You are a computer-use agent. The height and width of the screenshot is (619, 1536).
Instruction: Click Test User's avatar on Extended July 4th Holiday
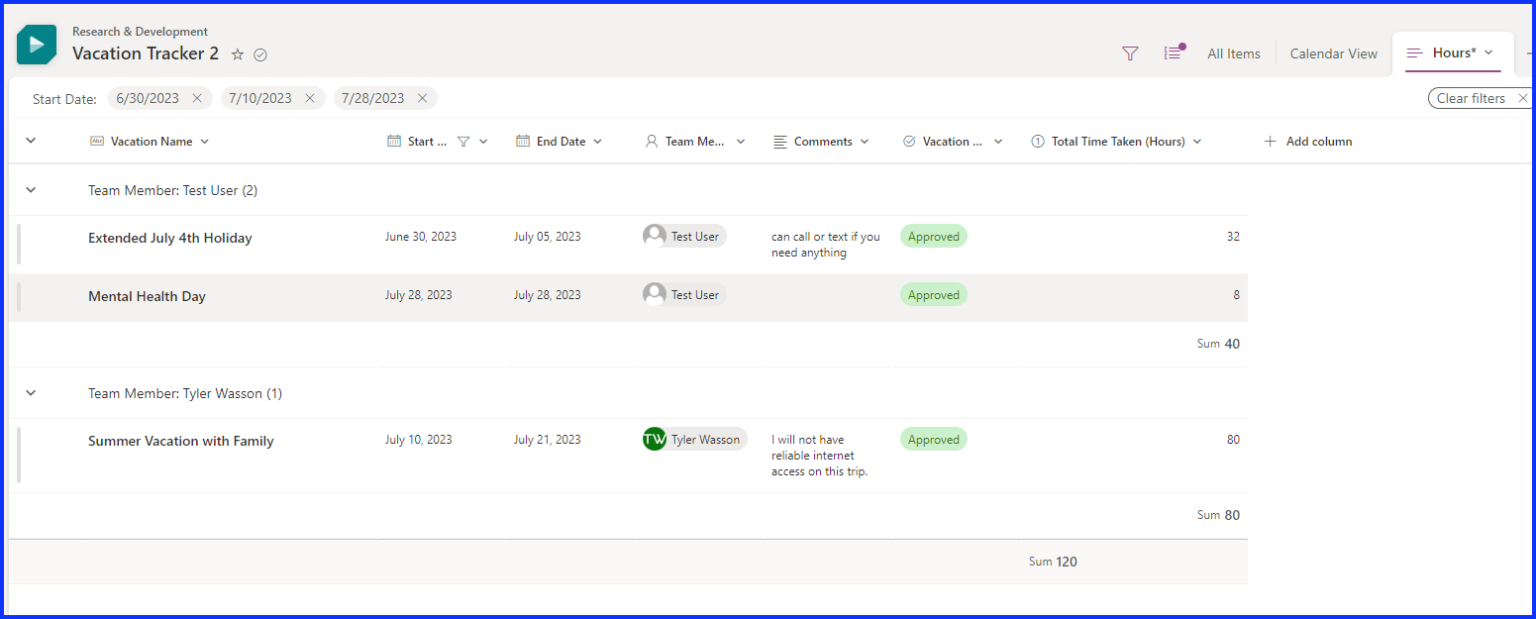pos(654,236)
